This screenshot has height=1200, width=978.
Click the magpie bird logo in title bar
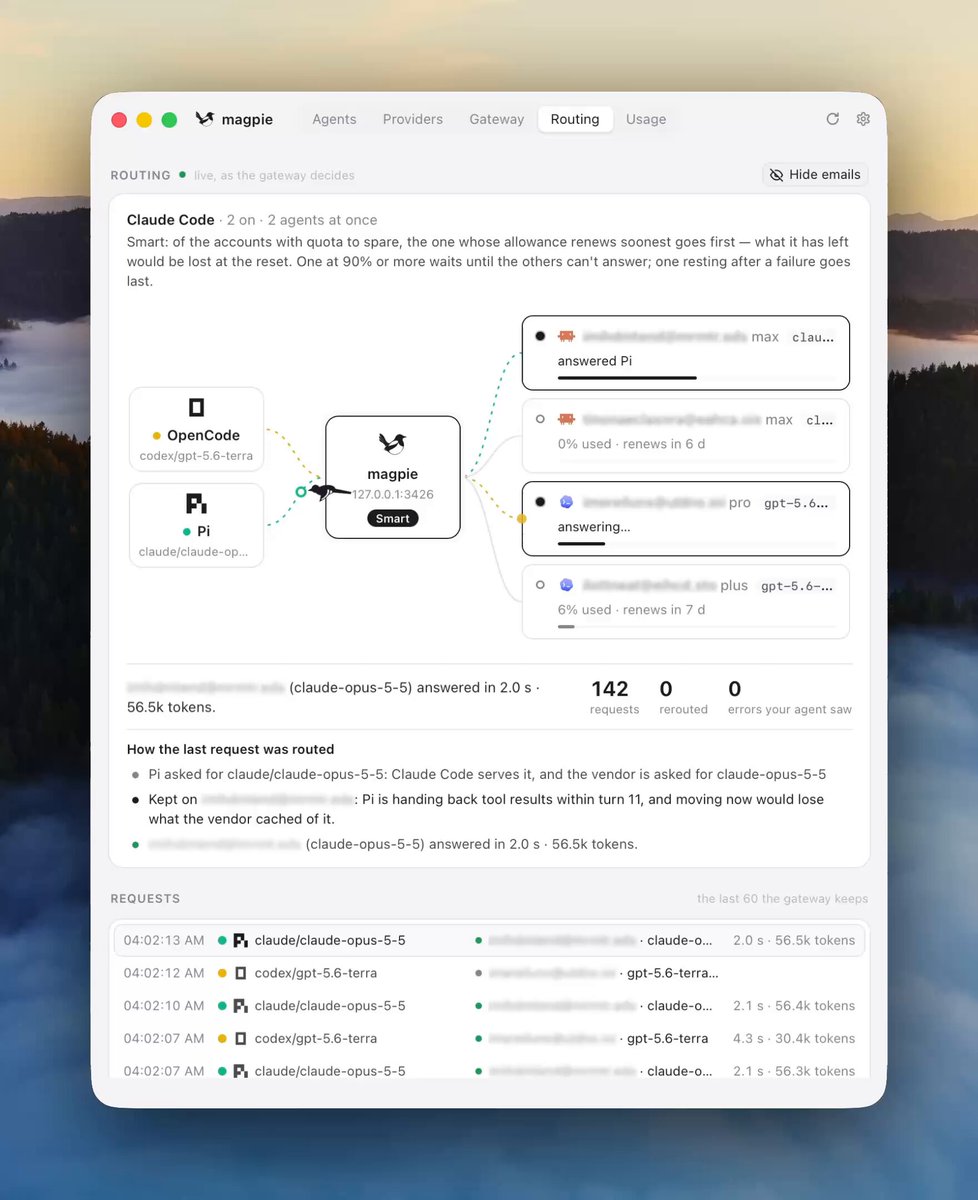(x=205, y=119)
